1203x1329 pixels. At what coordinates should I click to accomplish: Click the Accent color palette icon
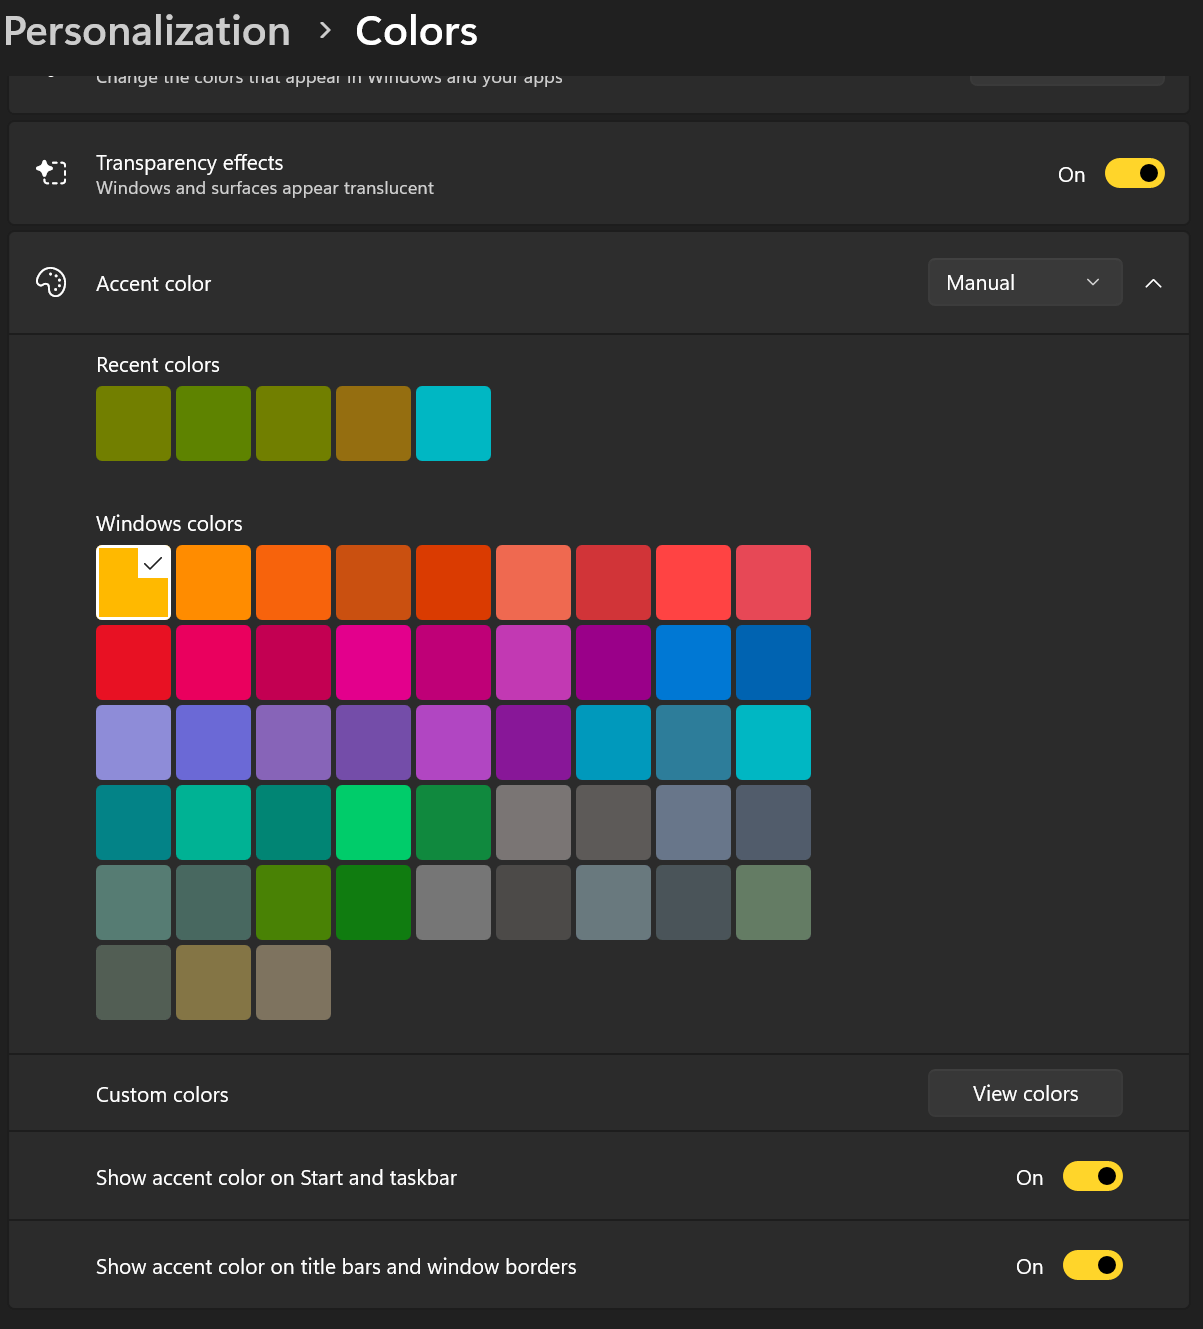coord(51,283)
